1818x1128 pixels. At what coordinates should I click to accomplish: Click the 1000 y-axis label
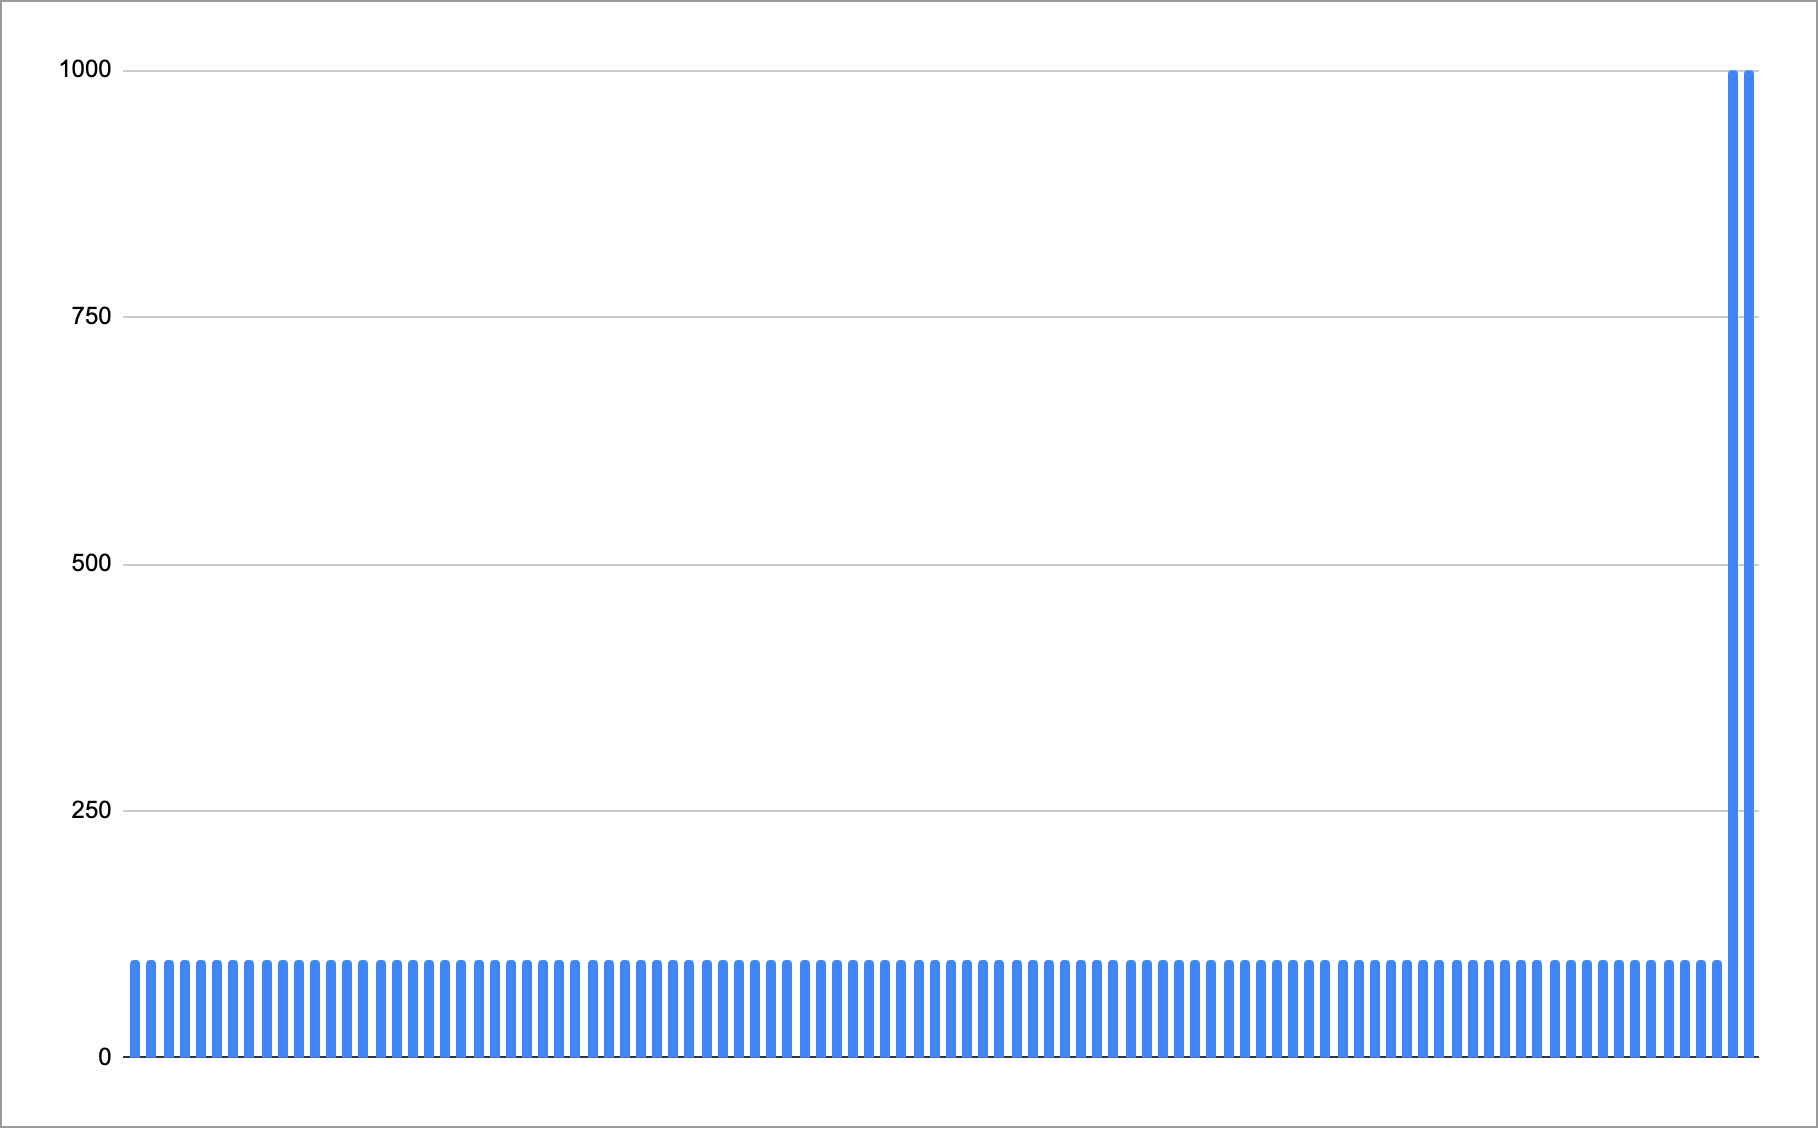(85, 70)
